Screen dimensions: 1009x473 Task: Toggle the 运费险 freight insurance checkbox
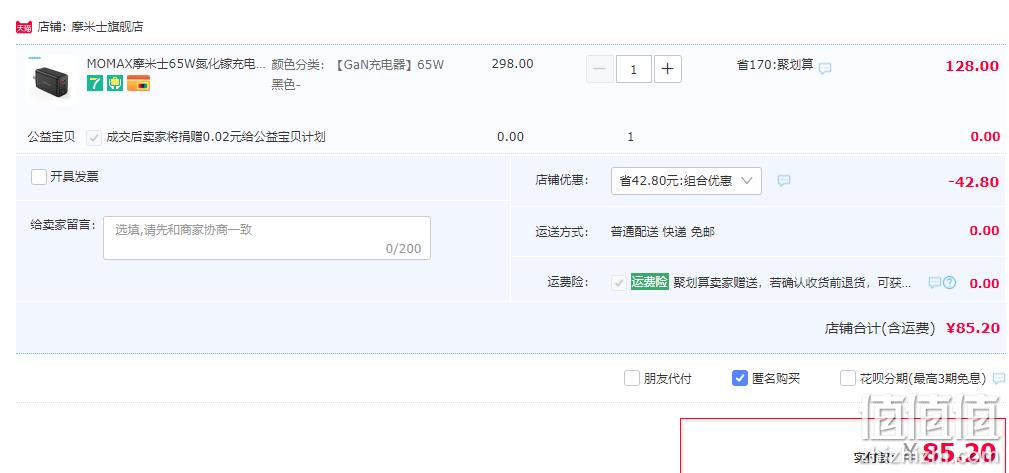coord(619,283)
